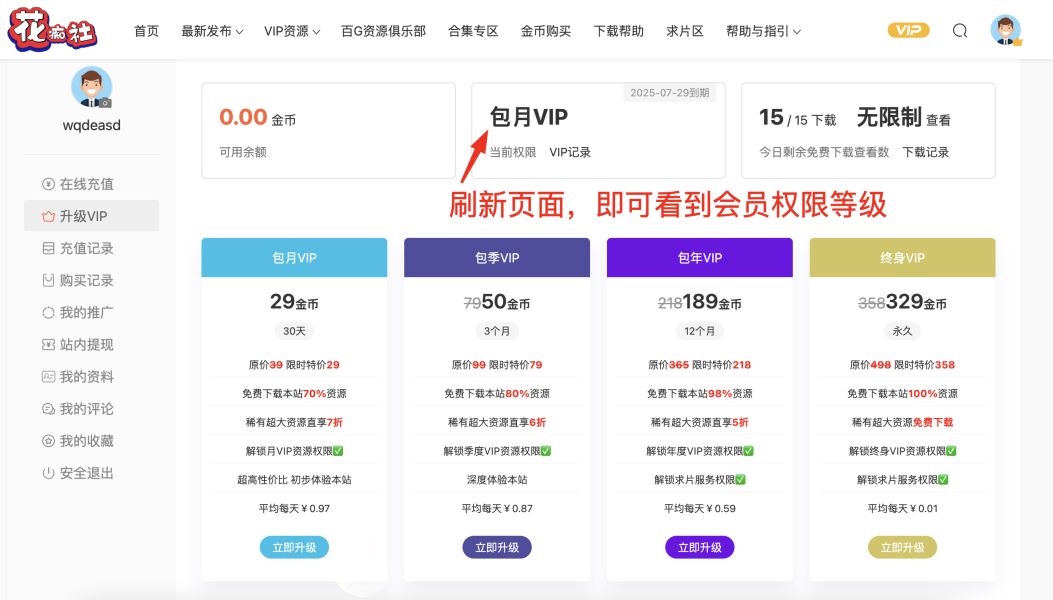Click the 我的资料 profile card icon
The height and width of the screenshot is (600, 1053).
point(48,376)
